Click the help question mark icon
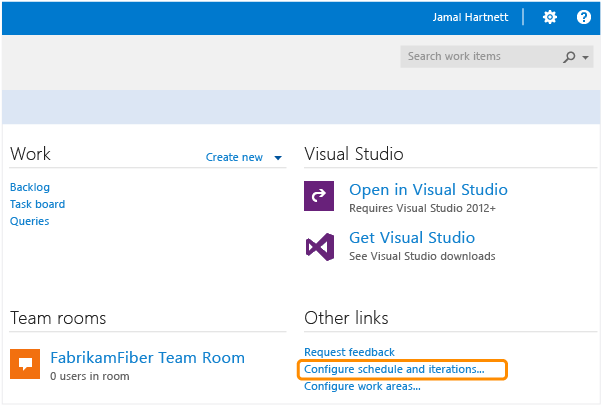This screenshot has height=405, width=601. coord(584,18)
